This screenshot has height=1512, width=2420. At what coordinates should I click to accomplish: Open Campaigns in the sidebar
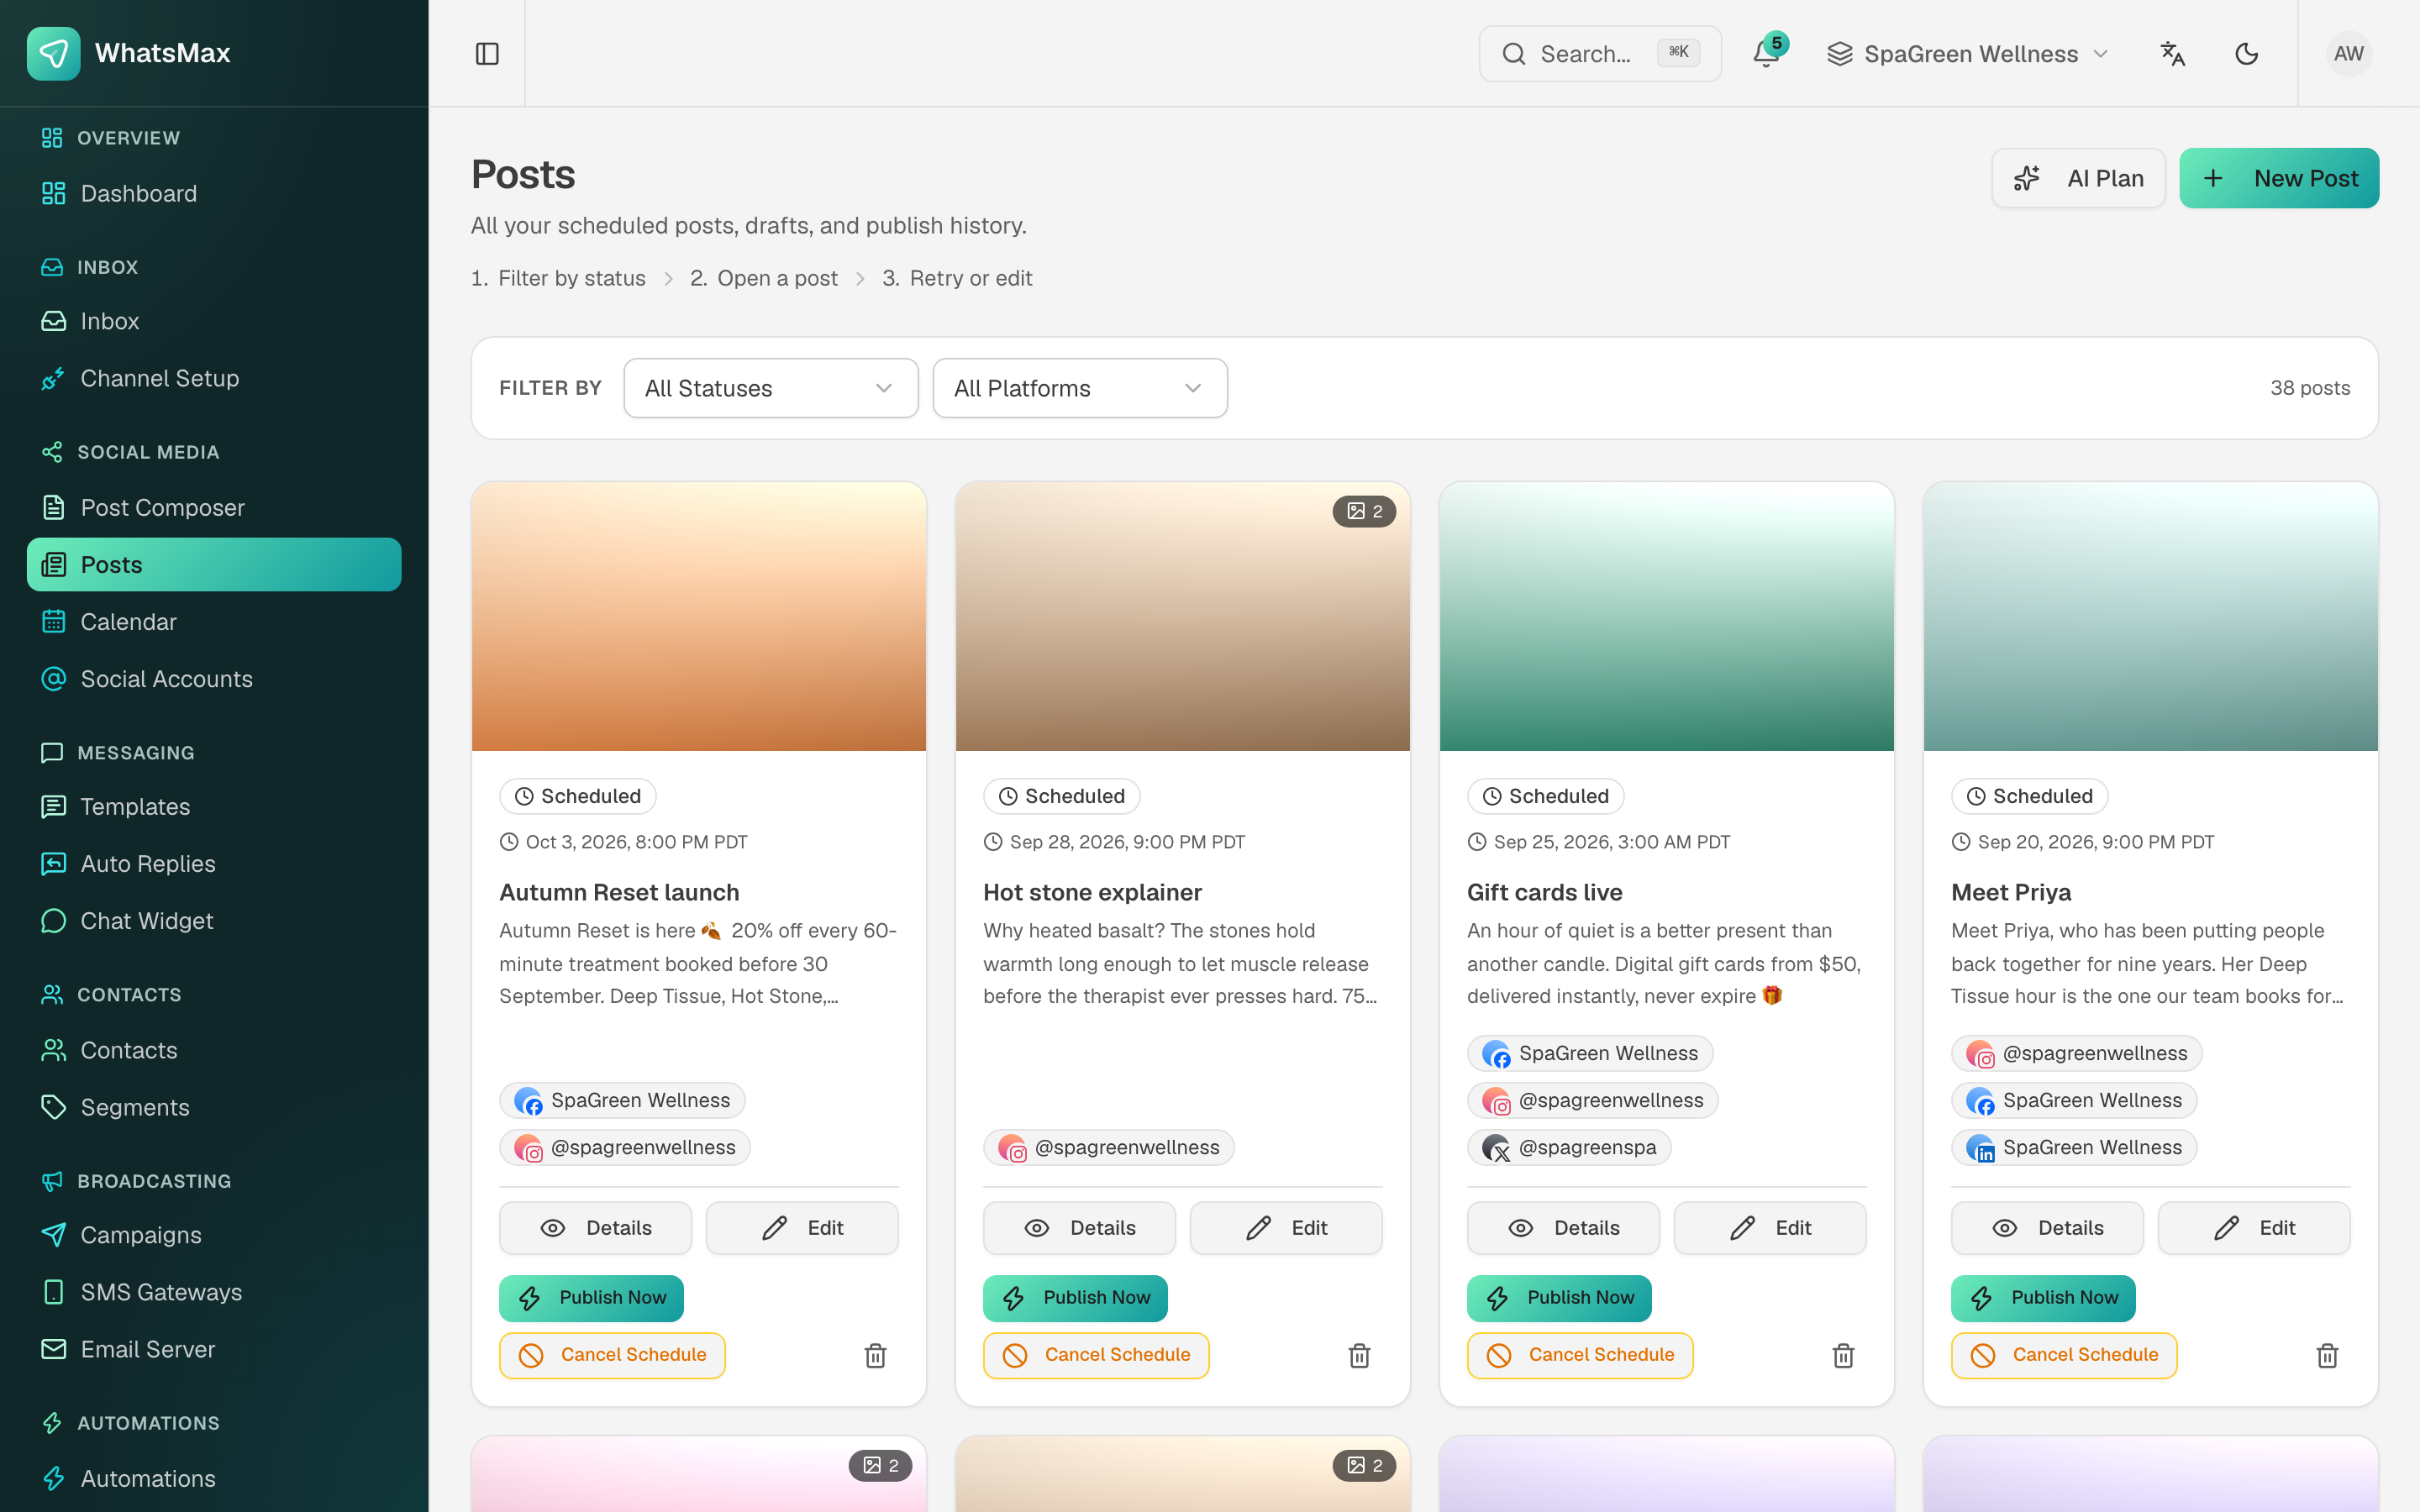point(214,1235)
